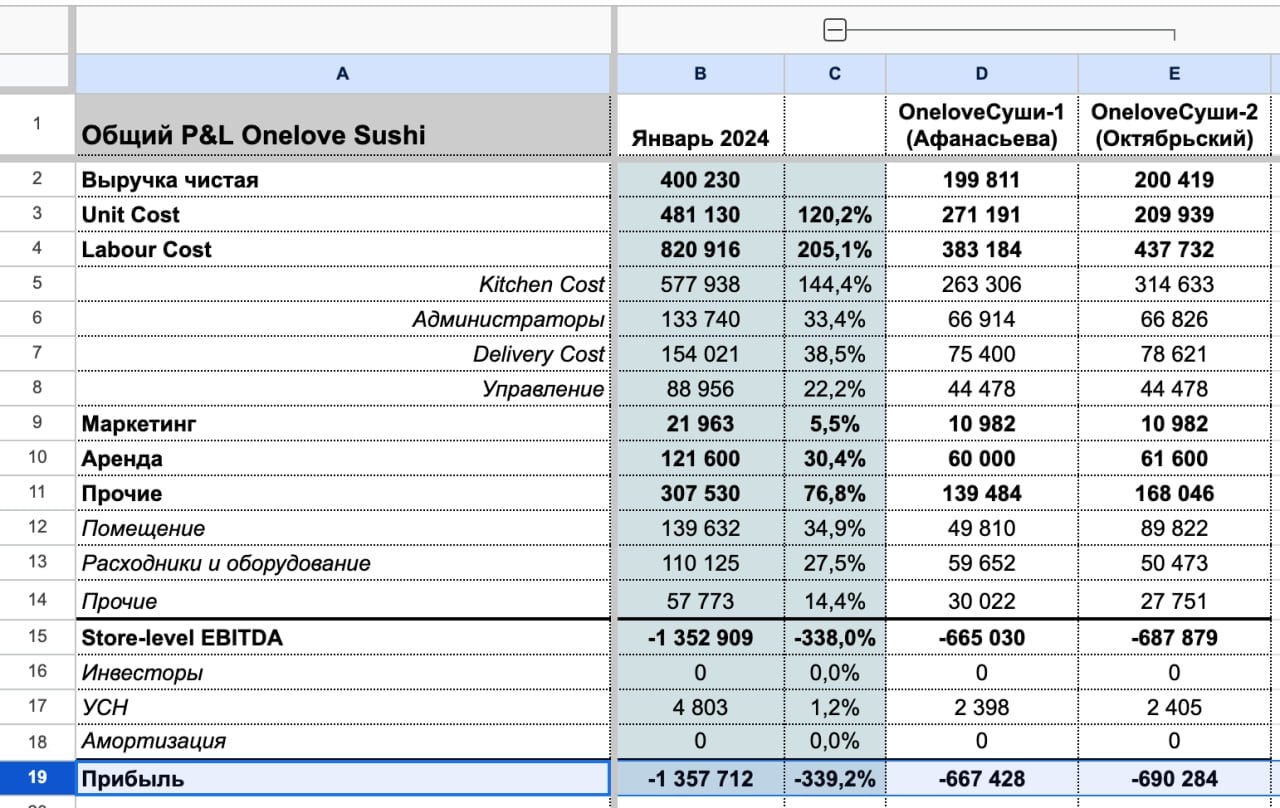Select the 'Аренда' label cell
The image size is (1280, 808).
click(343, 458)
